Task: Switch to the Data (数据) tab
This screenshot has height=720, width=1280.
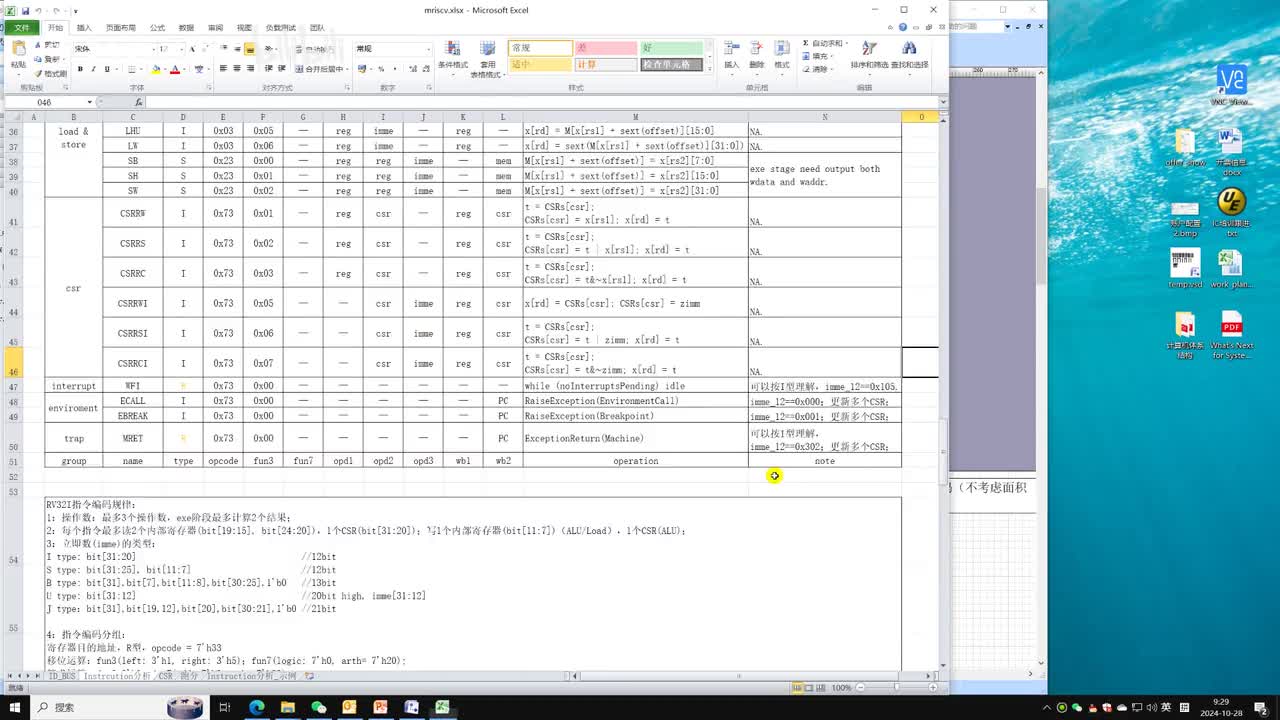Action: click(x=186, y=28)
